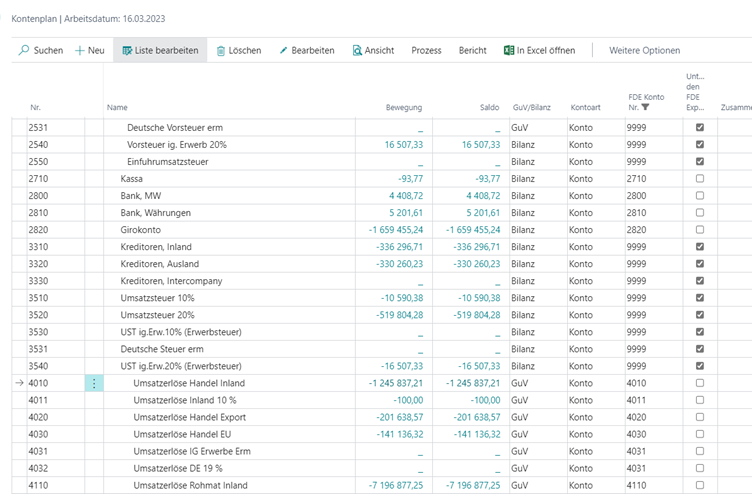The image size is (752, 494).
Task: Open the Name column header menu
Action: [x=118, y=107]
